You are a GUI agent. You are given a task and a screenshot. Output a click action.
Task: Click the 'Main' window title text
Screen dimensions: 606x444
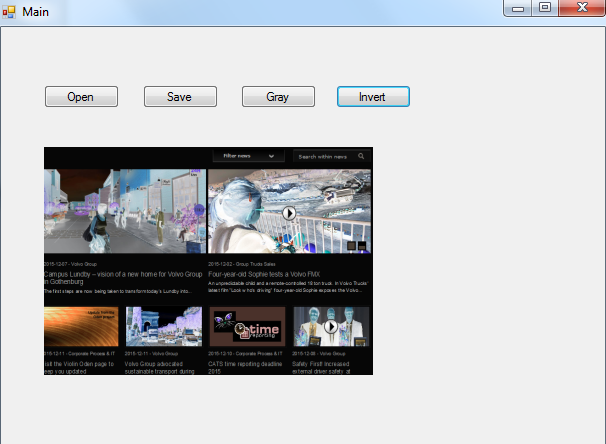[36, 12]
